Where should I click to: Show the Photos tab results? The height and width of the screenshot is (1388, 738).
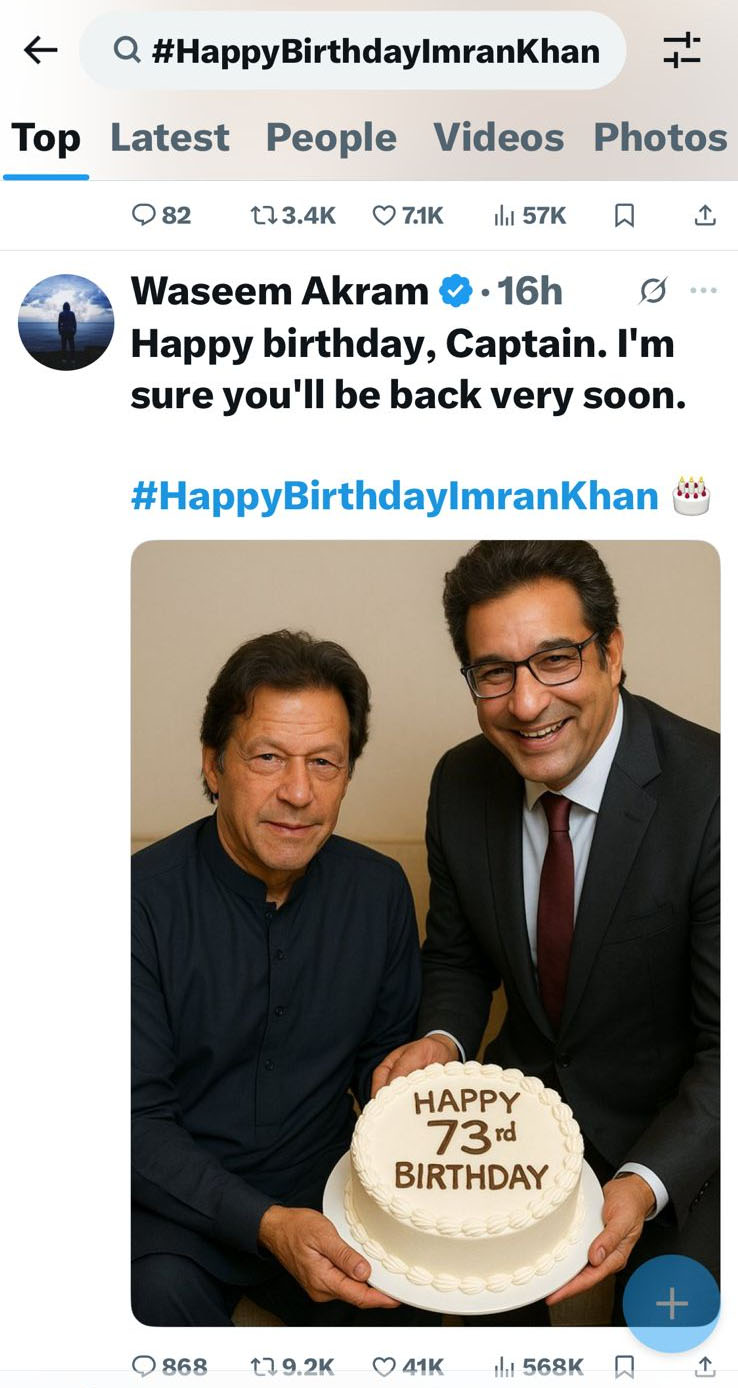(660, 138)
